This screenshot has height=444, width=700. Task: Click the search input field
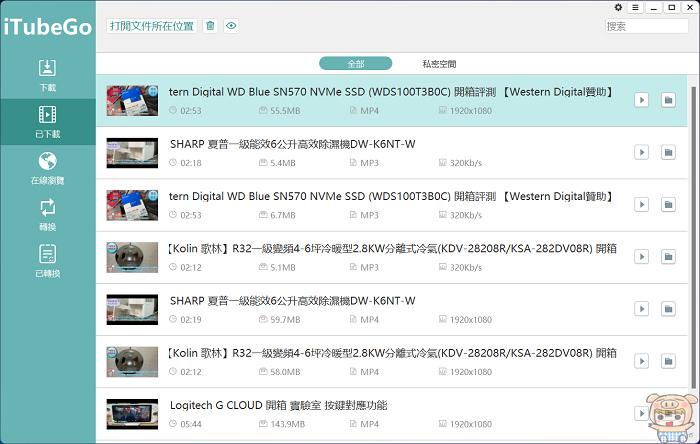647,26
